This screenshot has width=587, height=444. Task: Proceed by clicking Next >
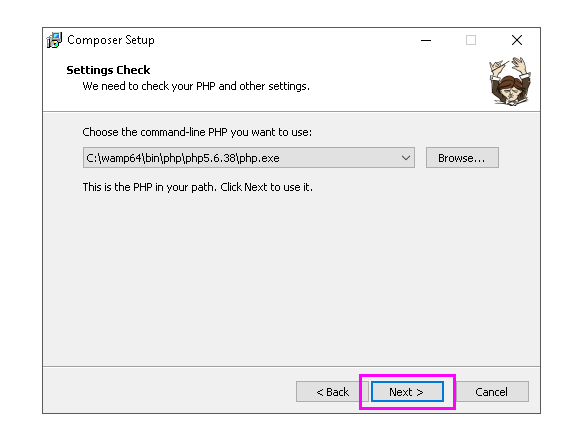pyautogui.click(x=407, y=392)
